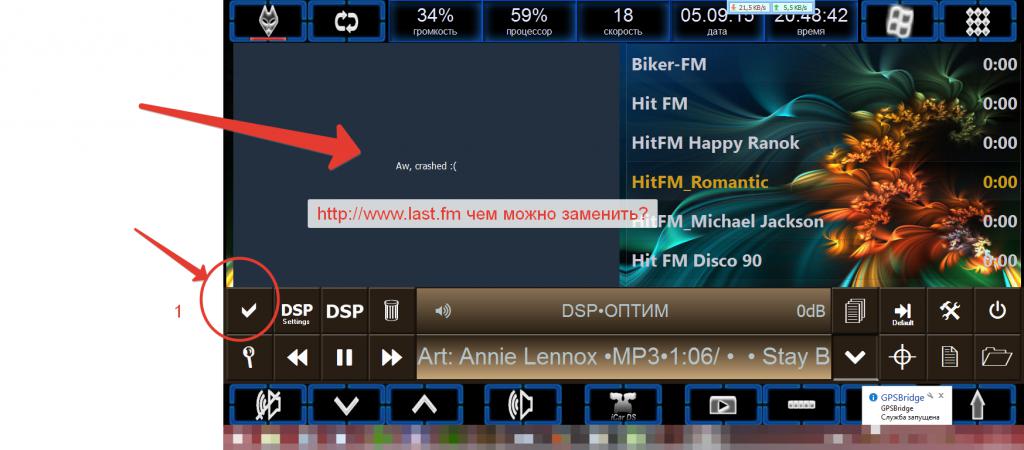Reset with the Default arrow button
The width and height of the screenshot is (1024, 450).
click(x=903, y=312)
